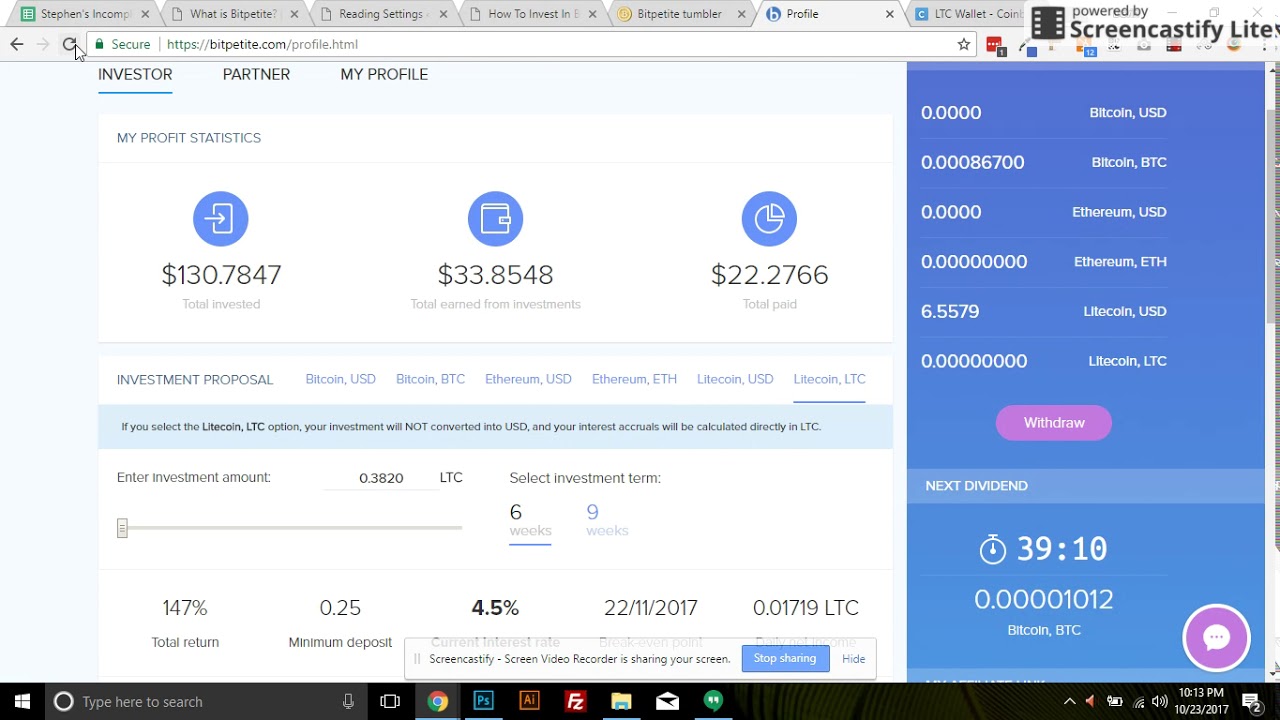Hide the Screencastify sharing bar
This screenshot has height=720, width=1280.
[853, 659]
